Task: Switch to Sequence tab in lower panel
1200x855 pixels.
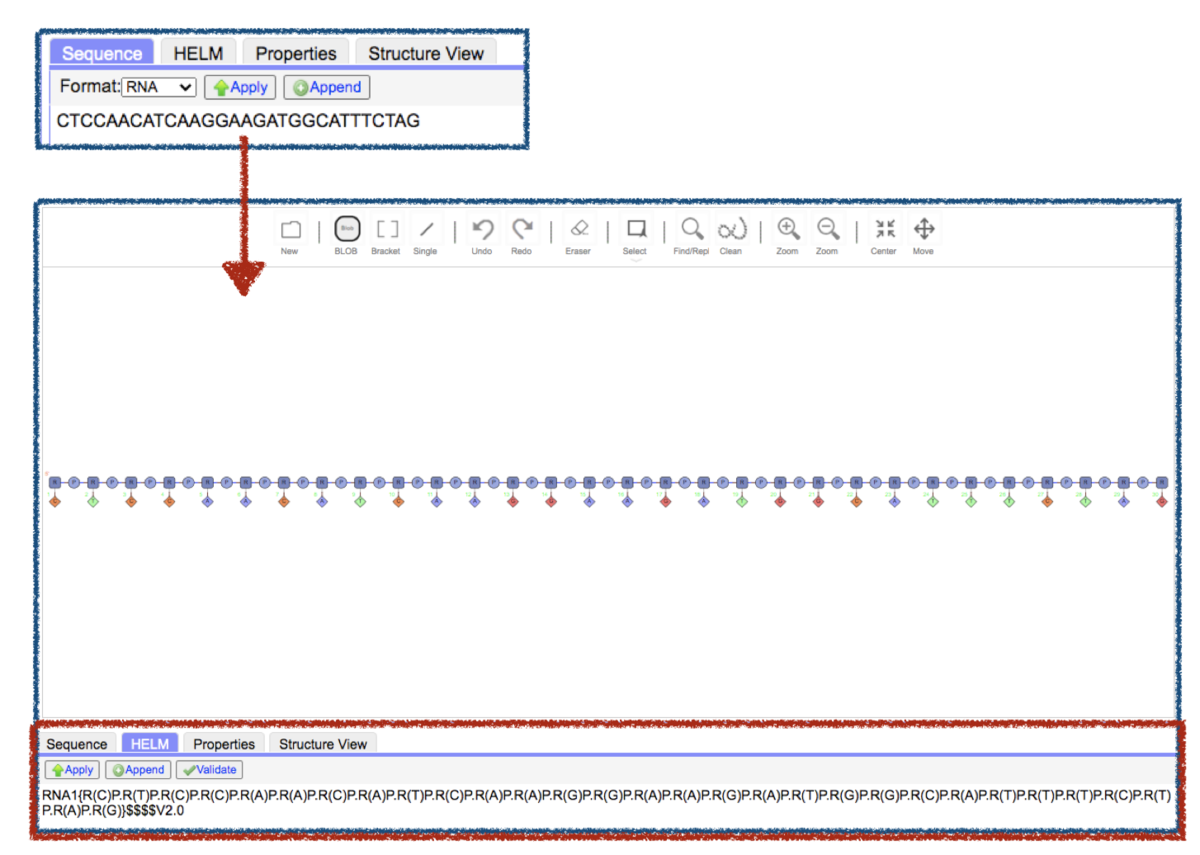Action: 77,744
